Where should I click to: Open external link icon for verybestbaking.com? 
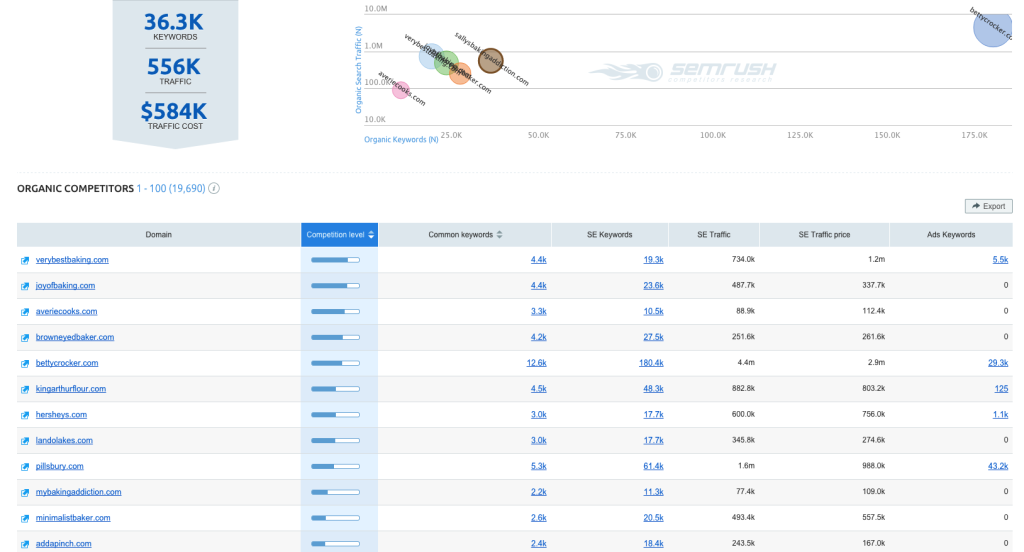coord(25,260)
